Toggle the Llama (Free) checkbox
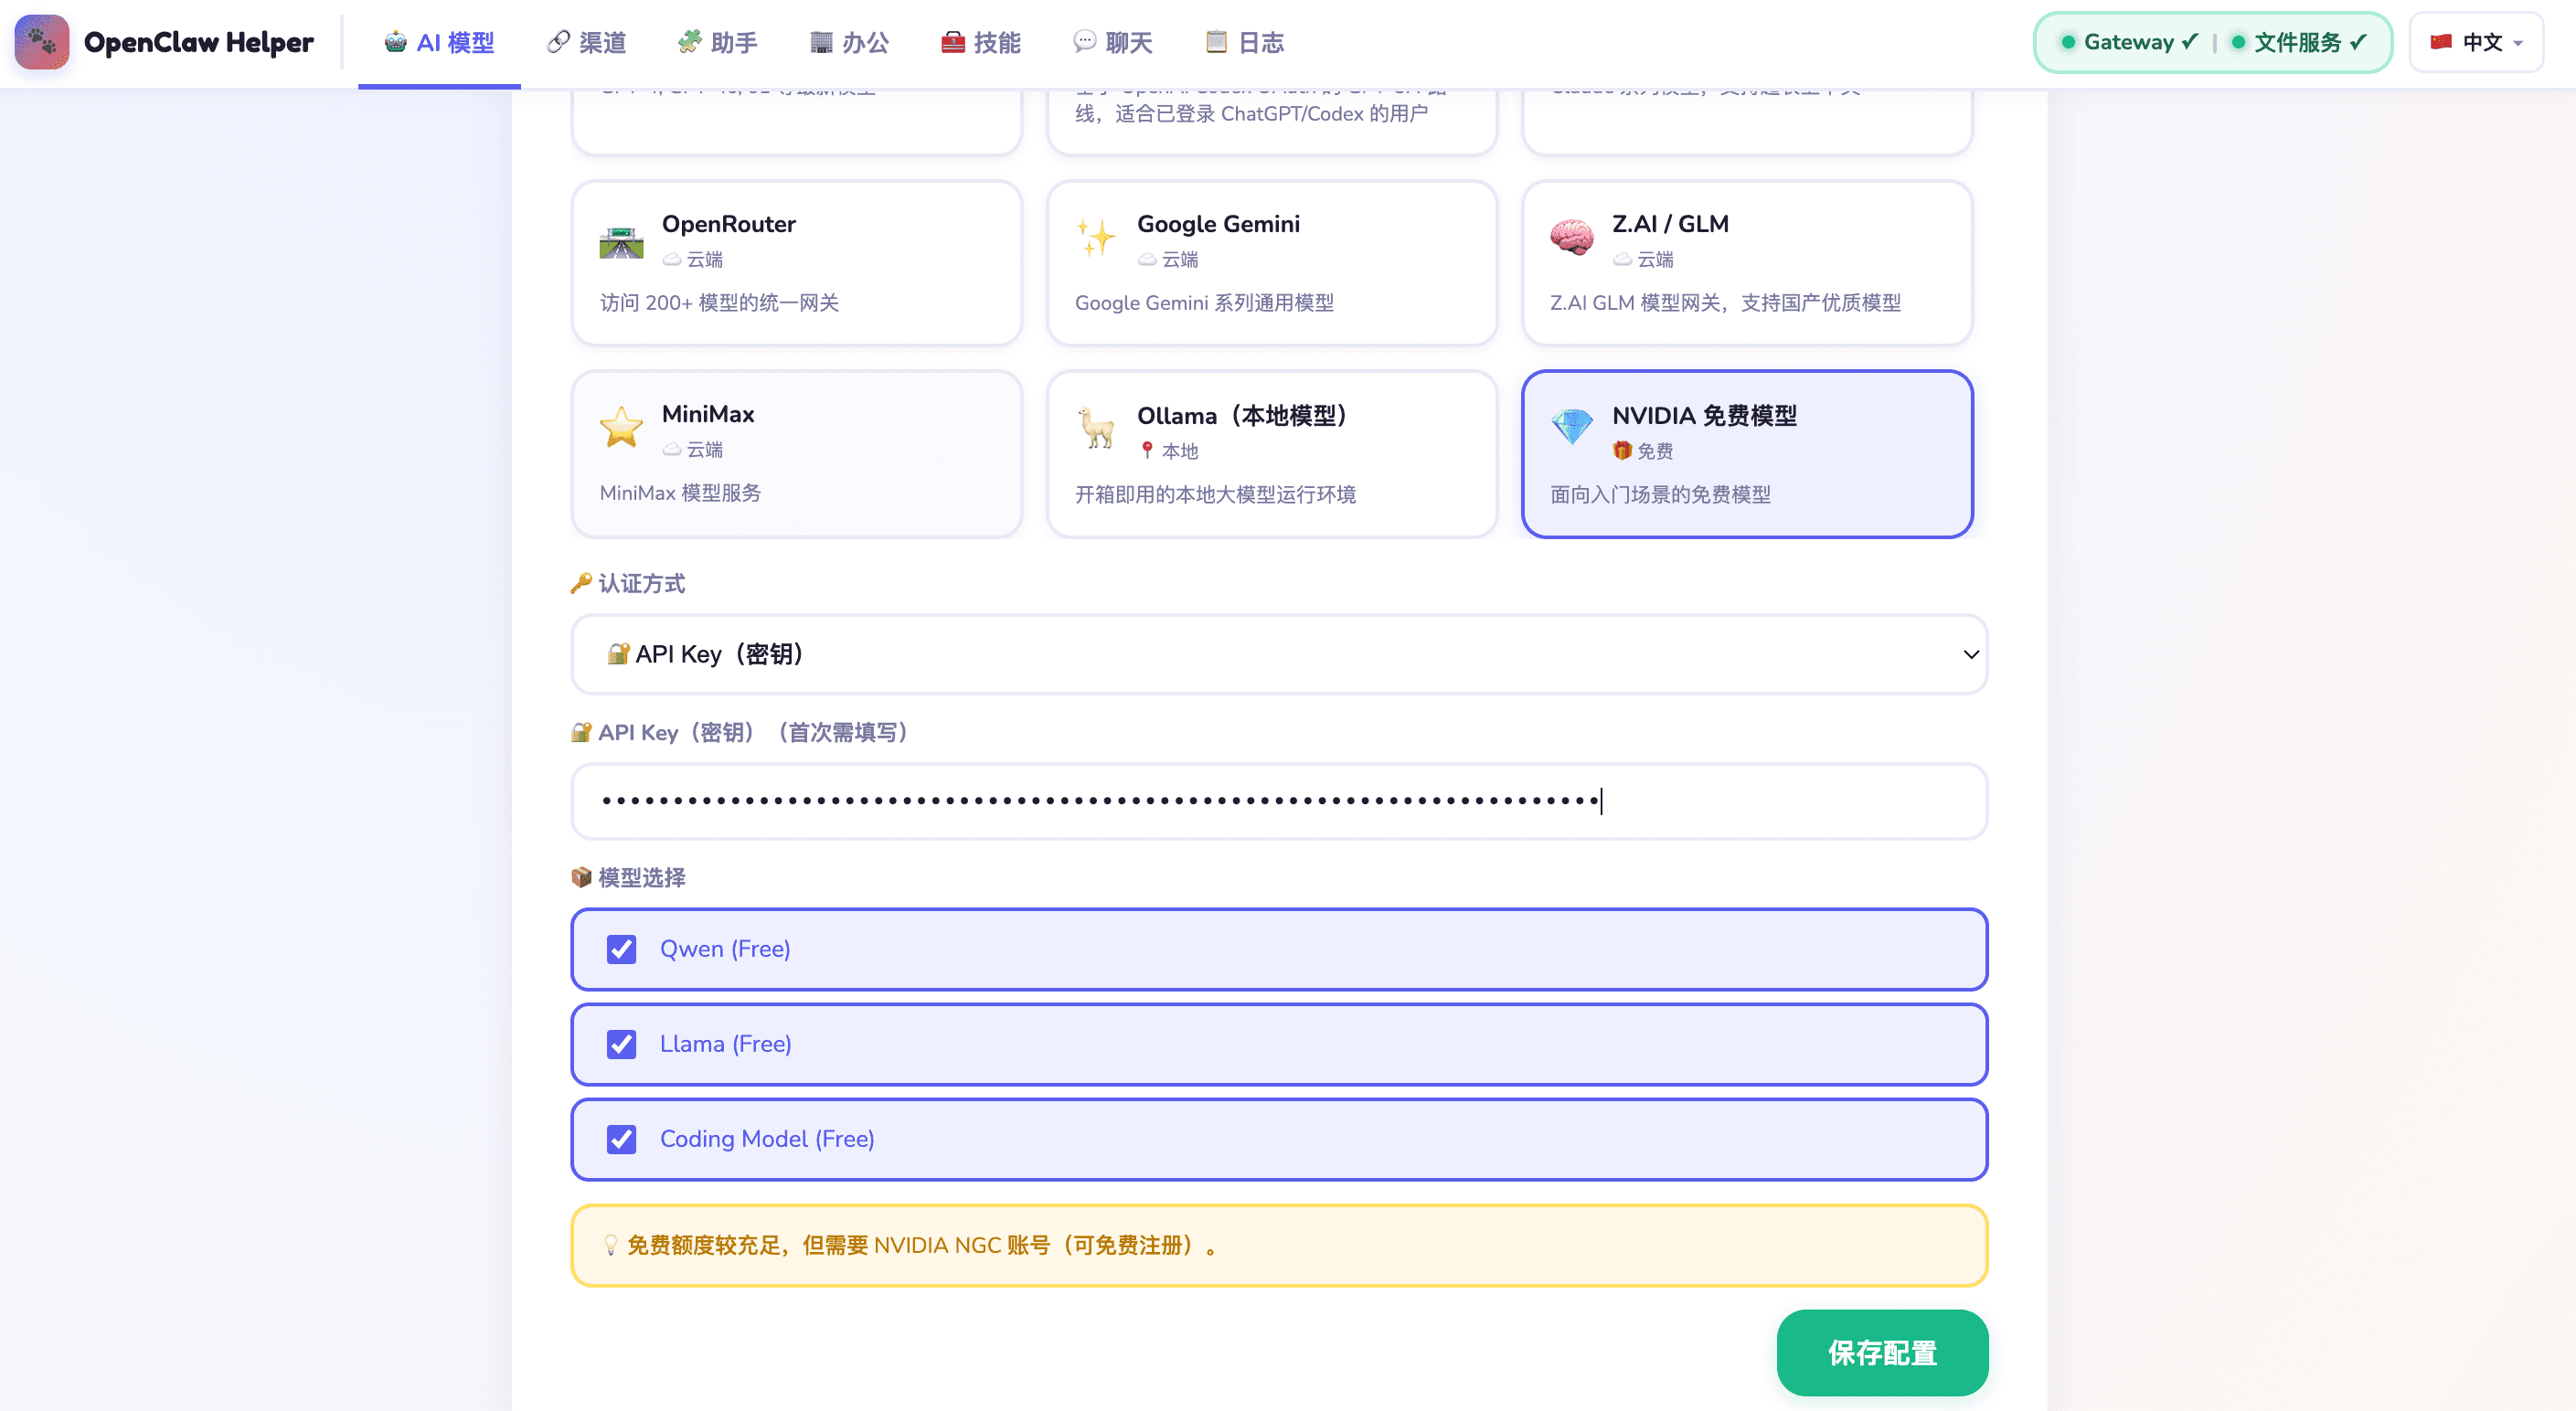This screenshot has height=1411, width=2576. [x=621, y=1044]
